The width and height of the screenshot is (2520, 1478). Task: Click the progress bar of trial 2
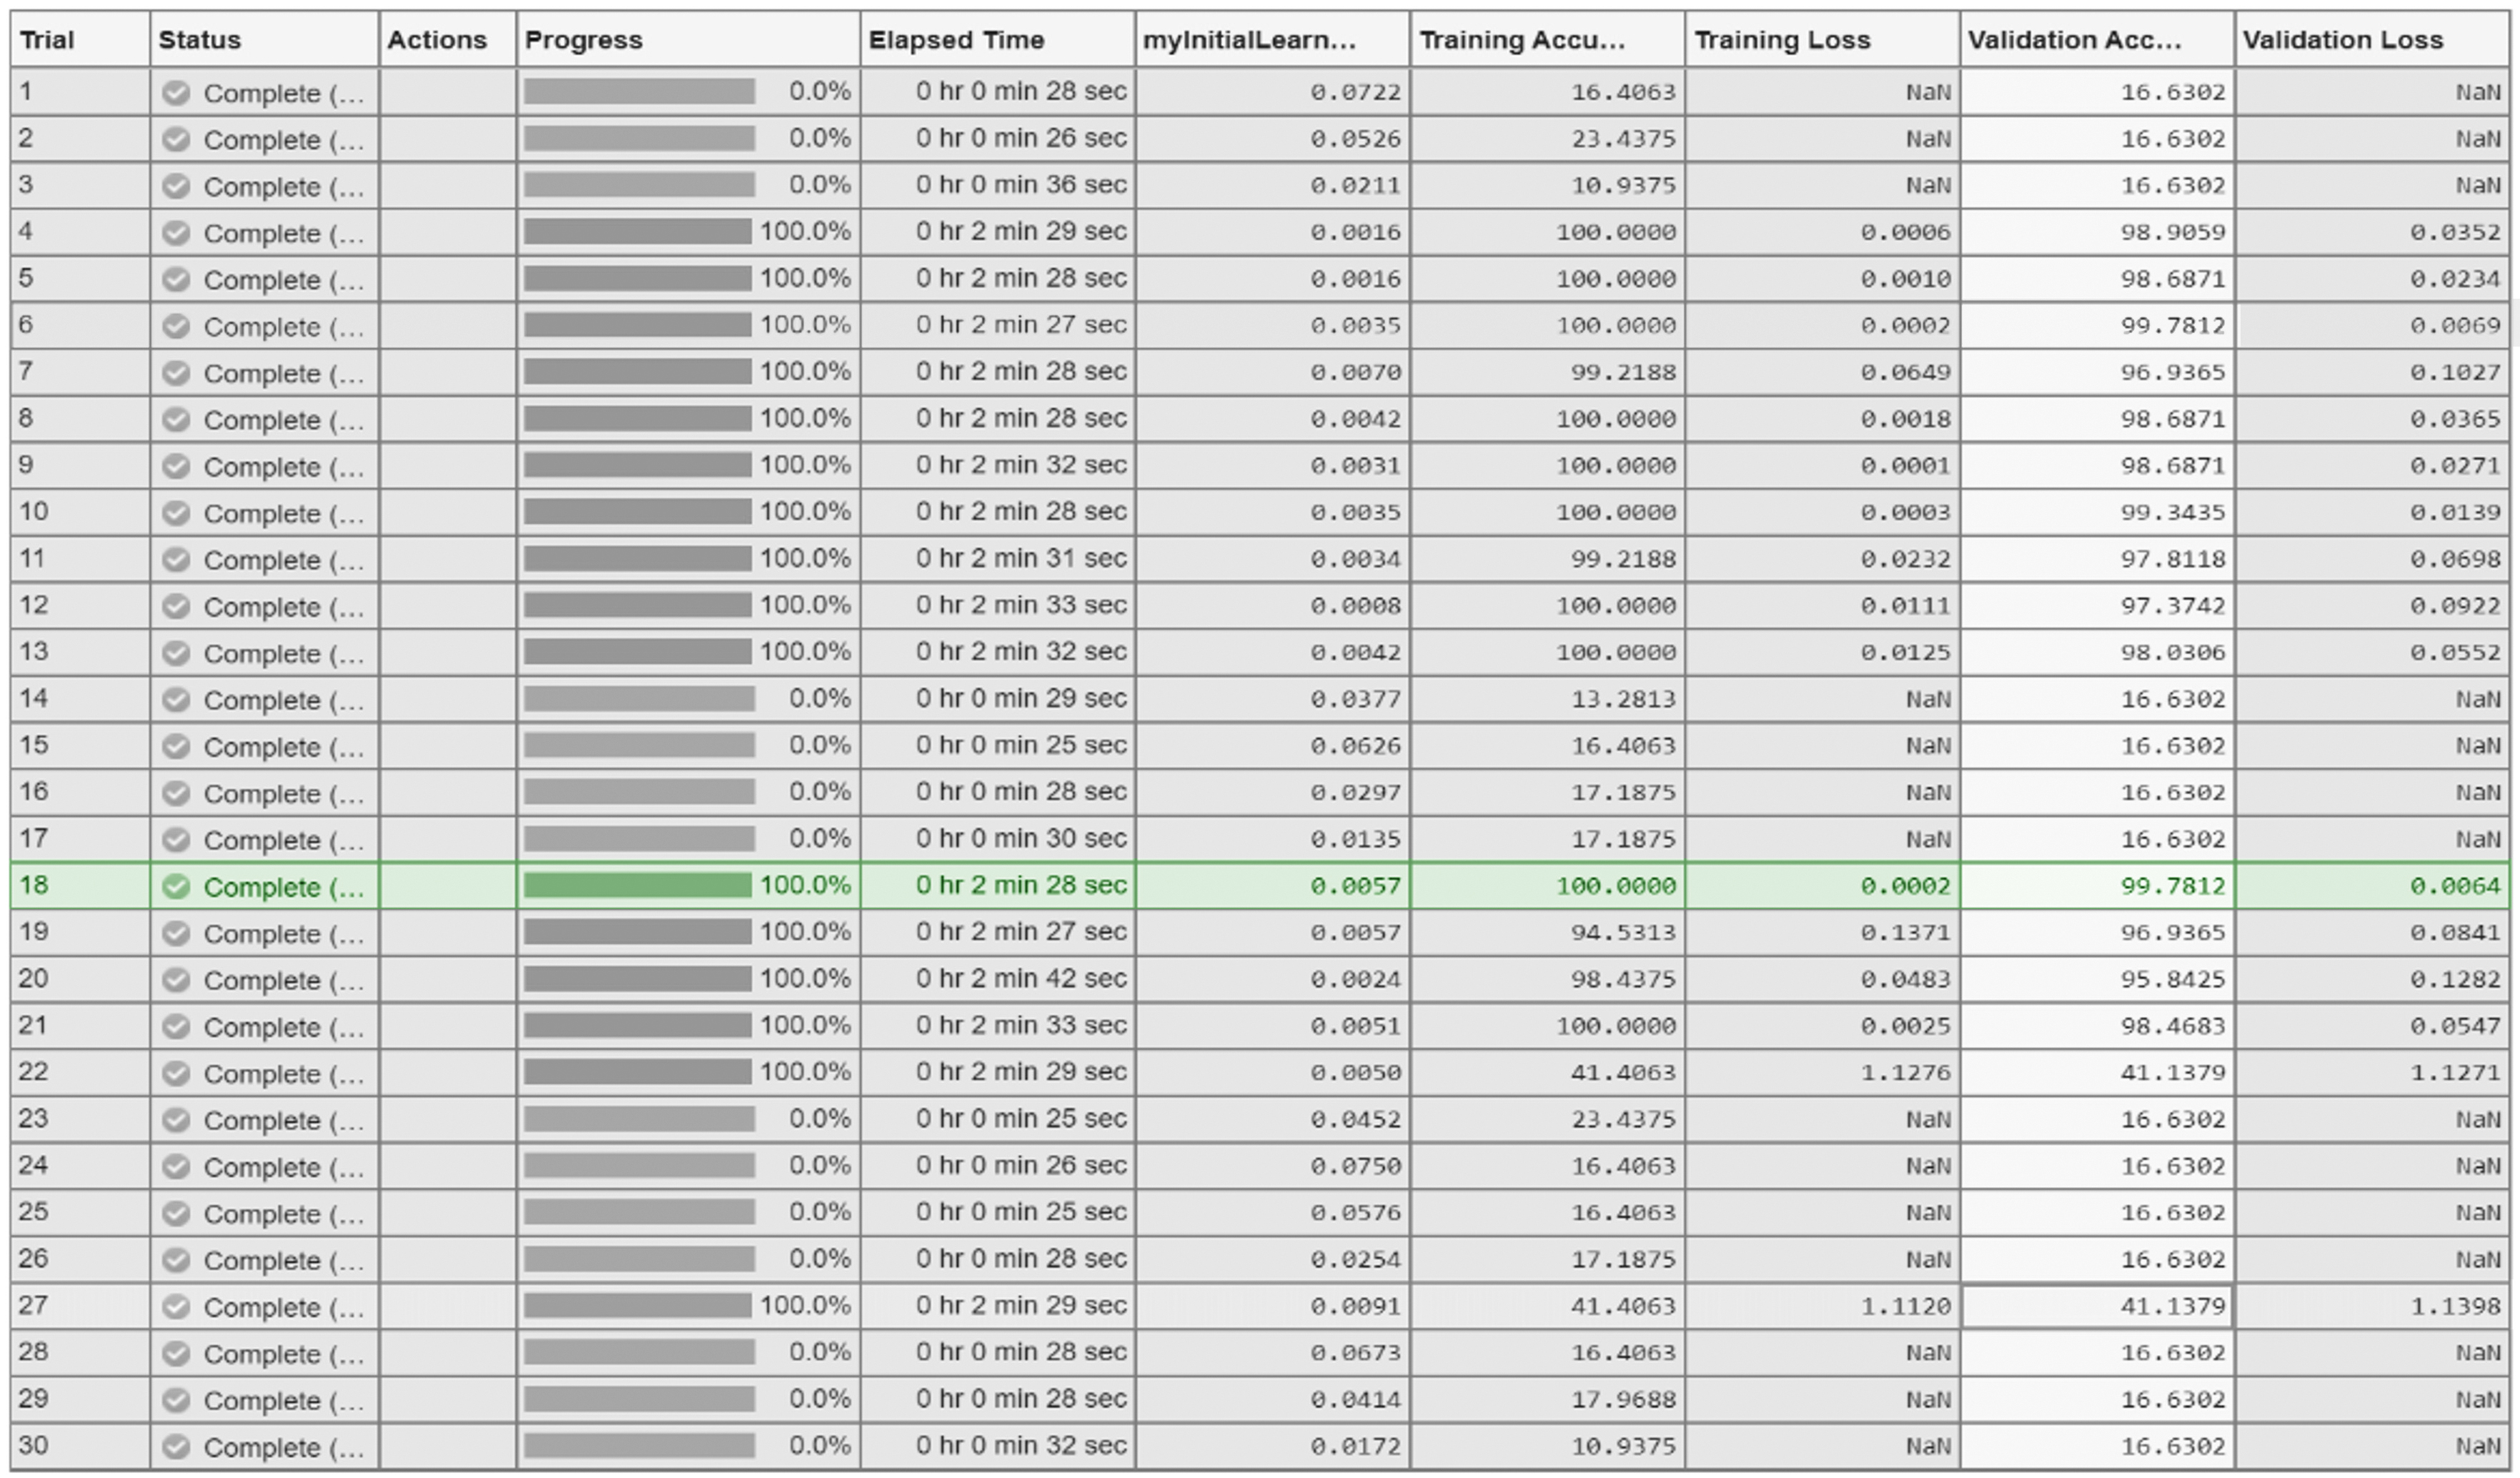(x=639, y=138)
